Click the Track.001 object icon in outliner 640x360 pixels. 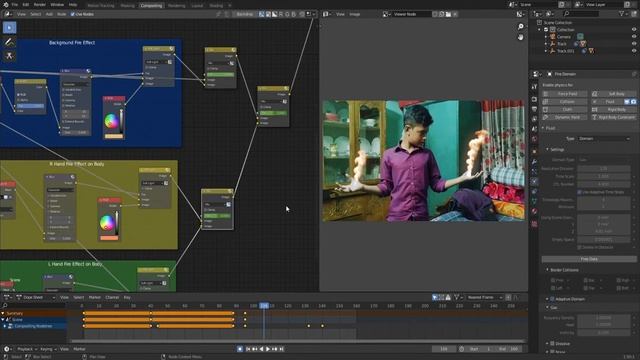tap(553, 51)
